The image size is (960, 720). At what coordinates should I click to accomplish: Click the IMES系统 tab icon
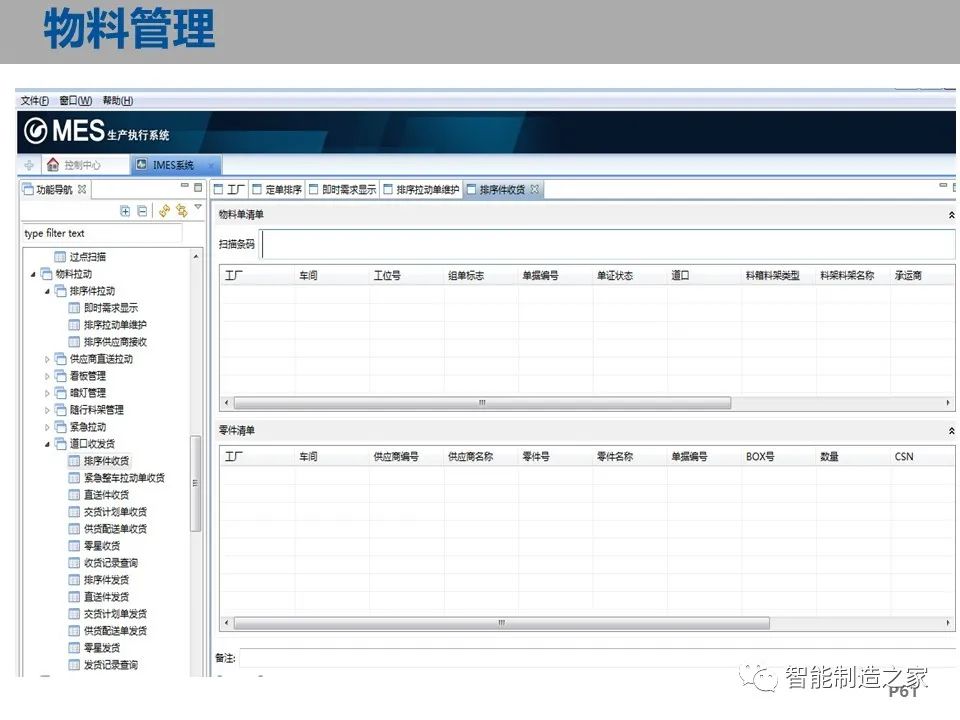[x=141, y=164]
